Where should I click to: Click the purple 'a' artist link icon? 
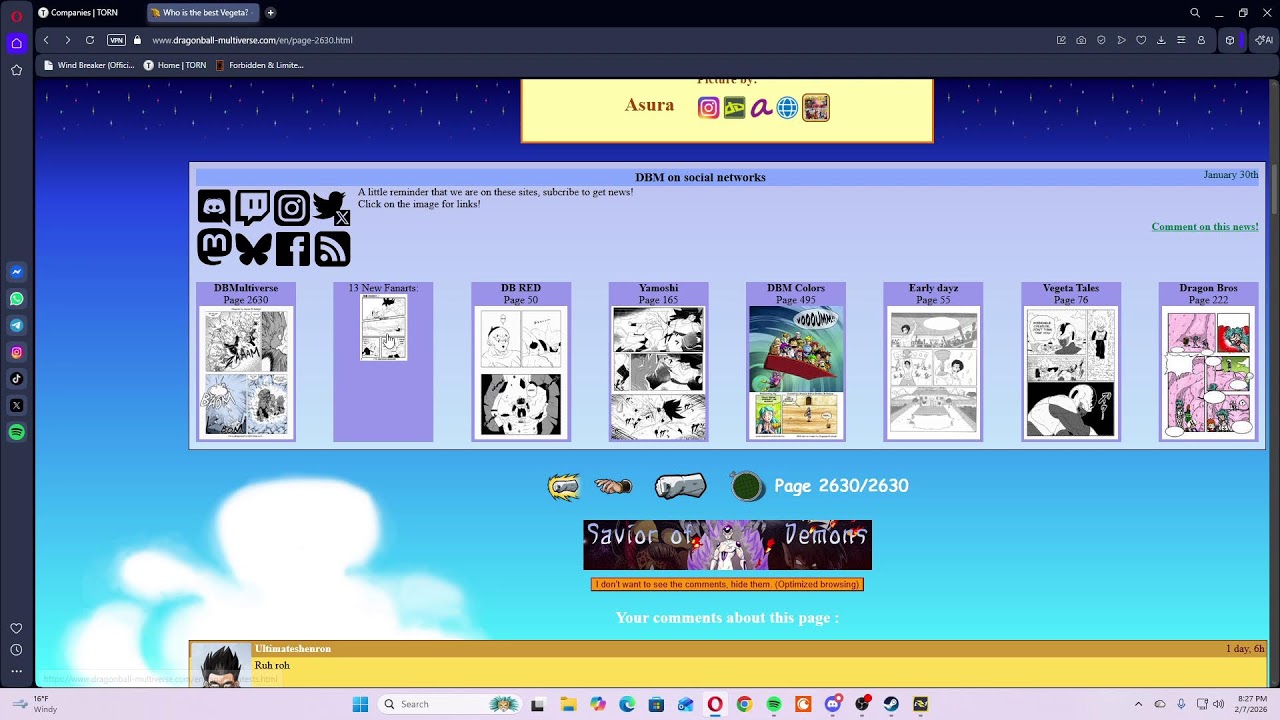[761, 108]
